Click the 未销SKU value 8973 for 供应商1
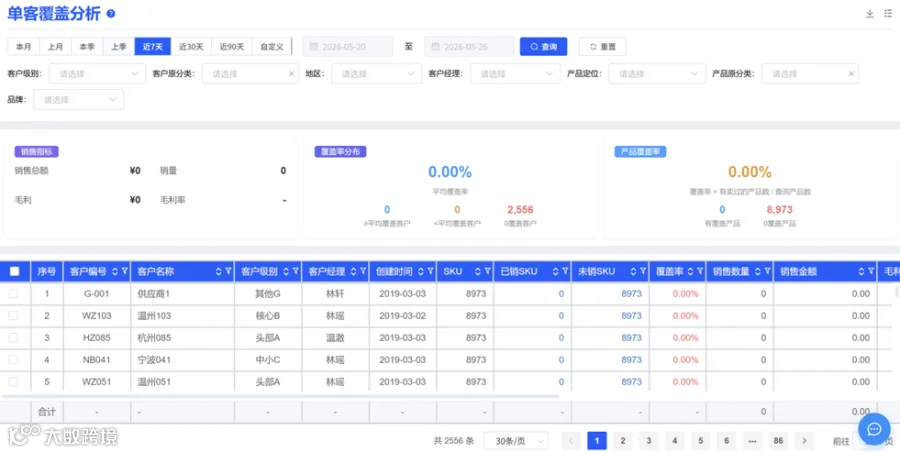The image size is (900, 453). 631,293
